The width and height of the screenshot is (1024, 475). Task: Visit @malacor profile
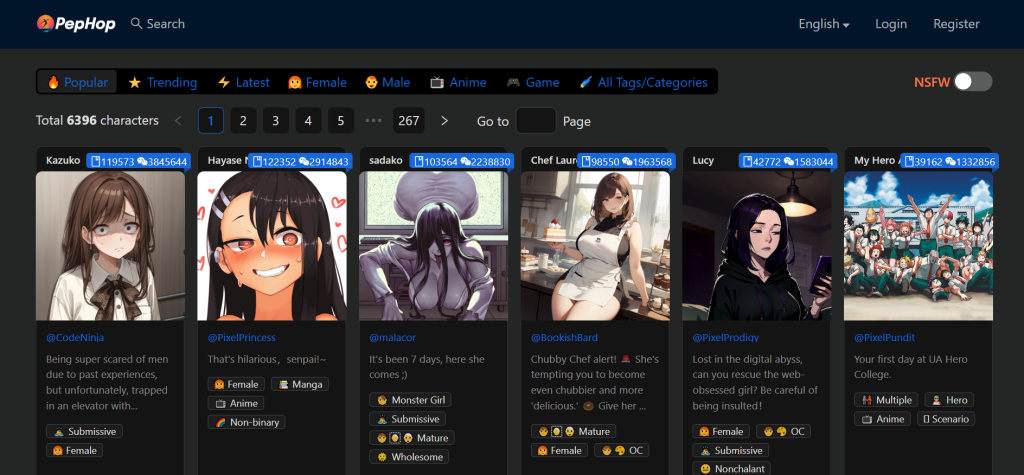pos(392,338)
